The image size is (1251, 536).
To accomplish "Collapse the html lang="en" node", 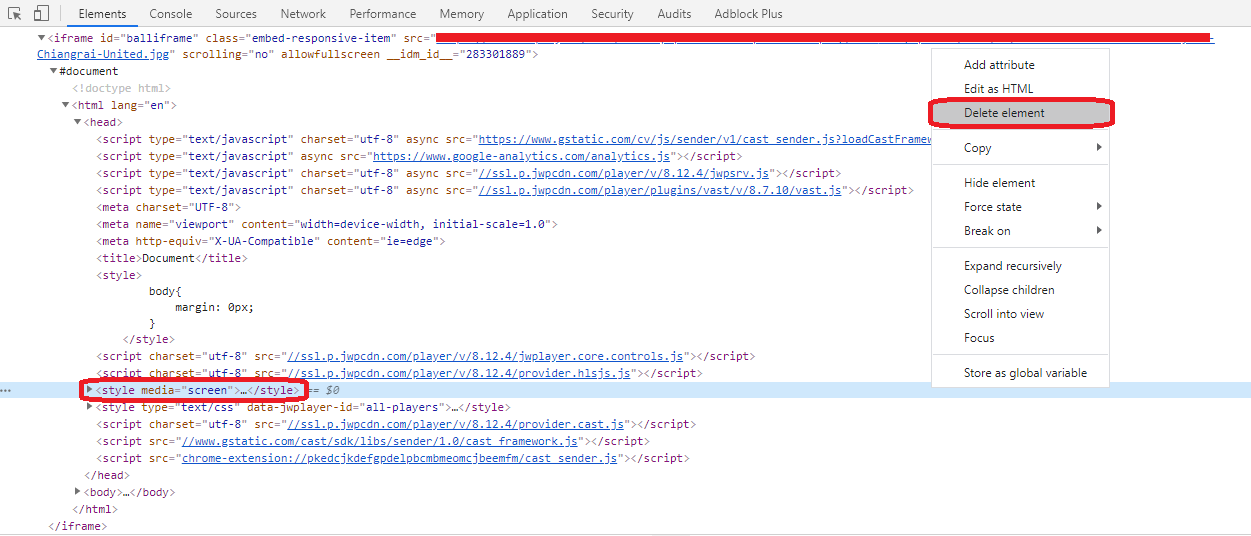I will point(66,106).
